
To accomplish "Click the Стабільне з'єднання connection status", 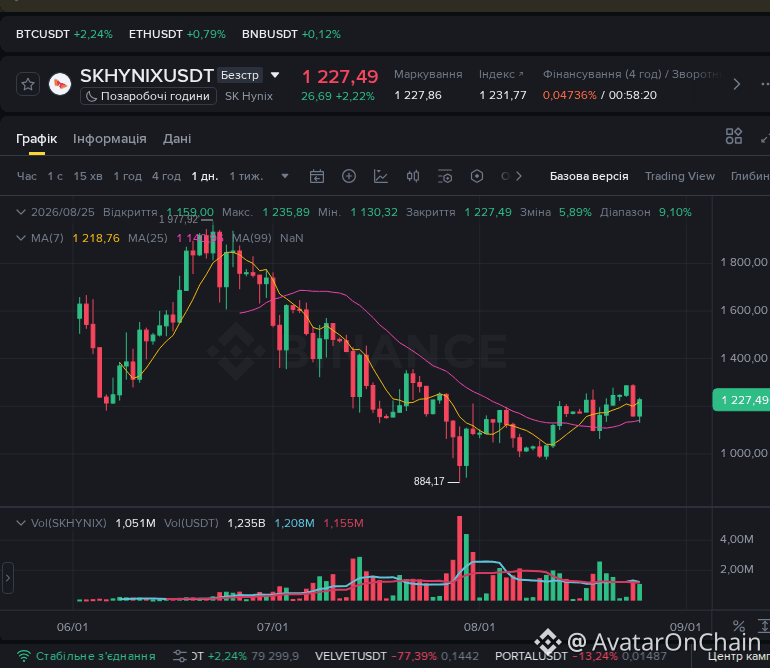I will [x=86, y=656].
